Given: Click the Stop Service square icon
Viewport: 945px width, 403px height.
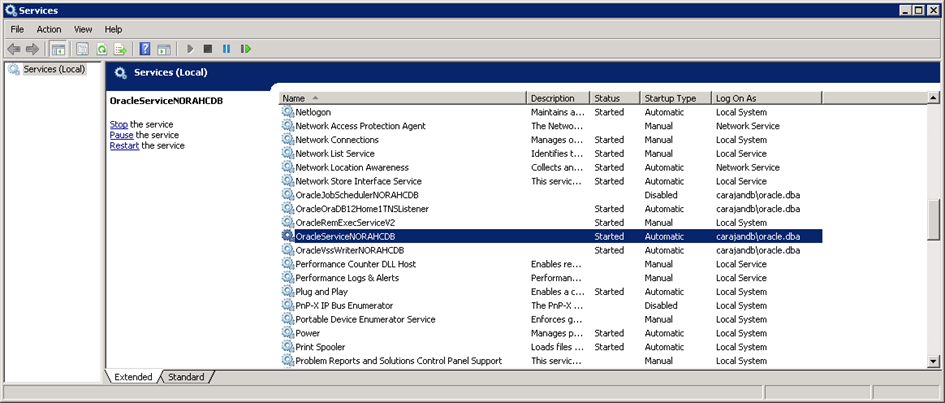Looking at the screenshot, I should (208, 49).
